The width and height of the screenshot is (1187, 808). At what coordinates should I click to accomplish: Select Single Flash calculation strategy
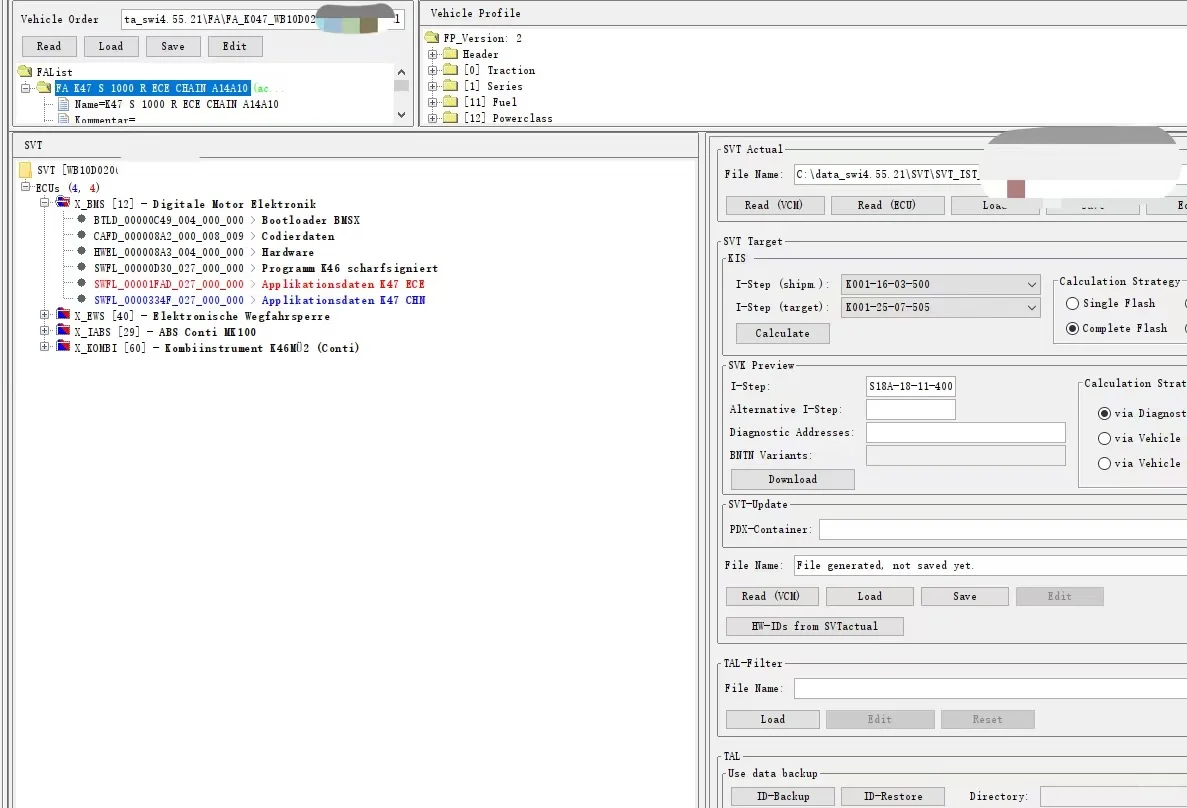pos(1072,304)
